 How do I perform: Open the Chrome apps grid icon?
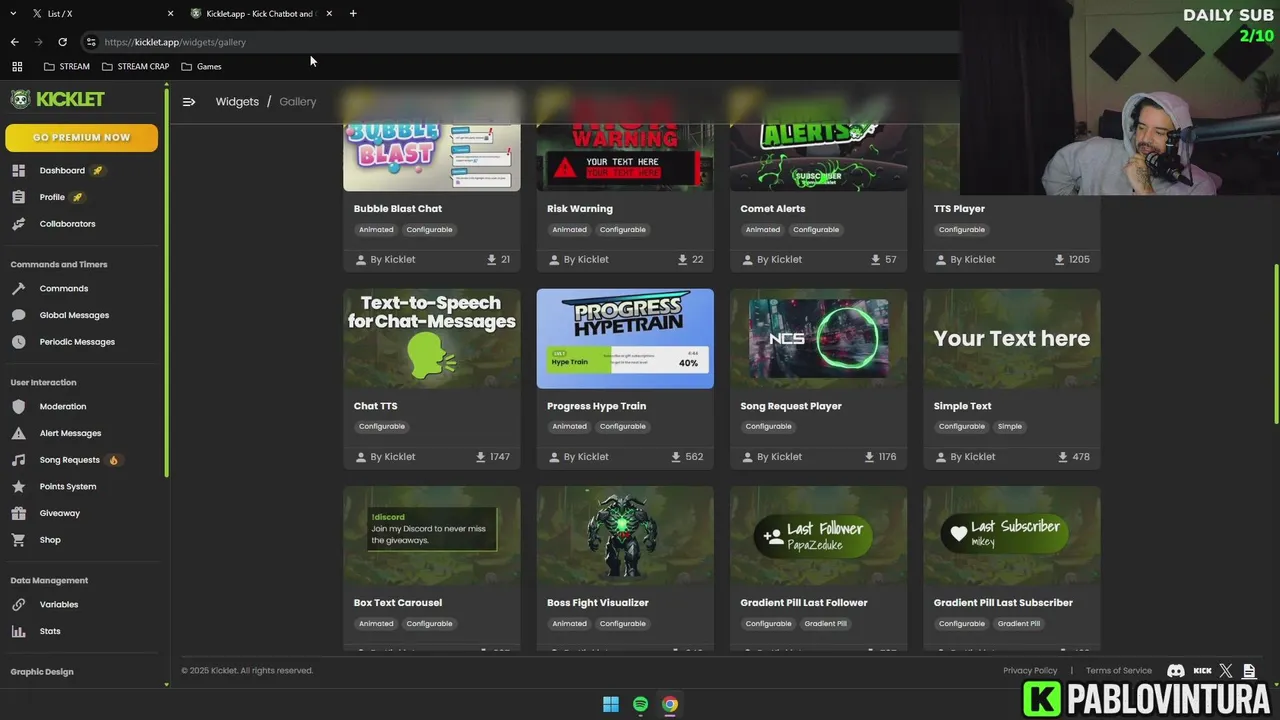(17, 66)
